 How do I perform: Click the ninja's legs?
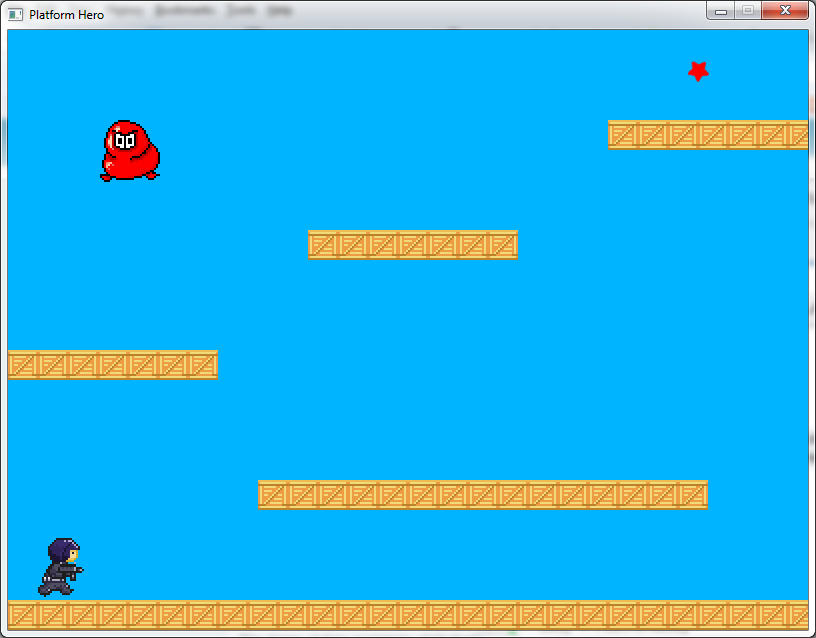click(x=56, y=586)
